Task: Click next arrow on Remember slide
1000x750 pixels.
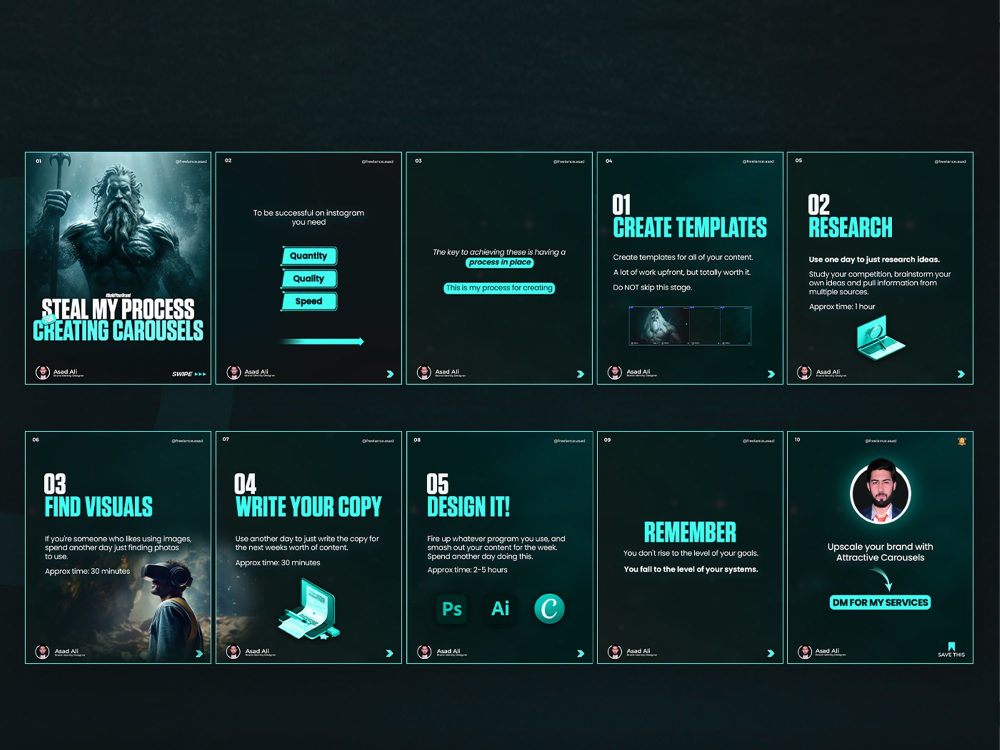Action: click(771, 654)
